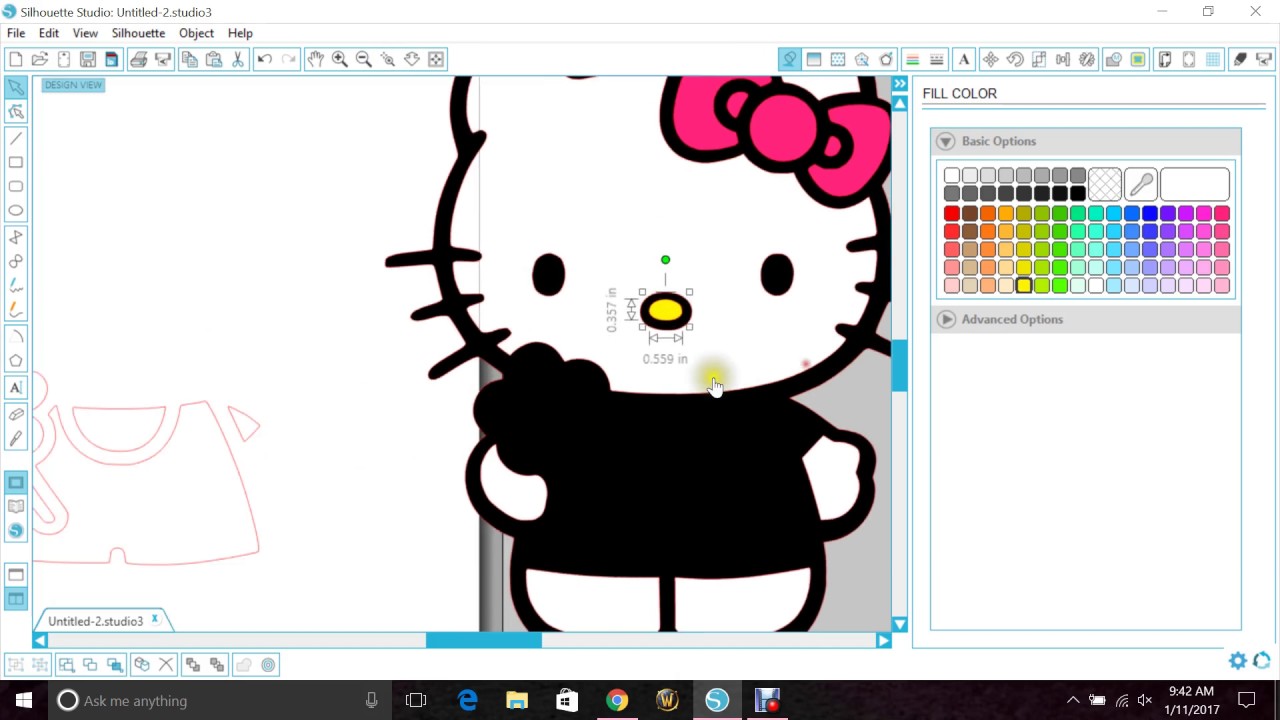
Task: Collapse the side panel with double arrow
Action: (x=900, y=84)
